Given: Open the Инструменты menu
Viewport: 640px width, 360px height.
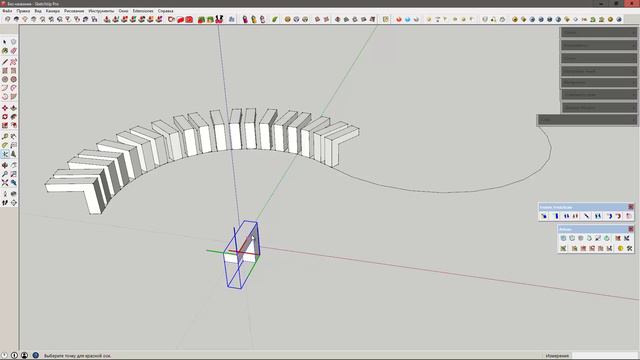Looking at the screenshot, I should coord(101,11).
